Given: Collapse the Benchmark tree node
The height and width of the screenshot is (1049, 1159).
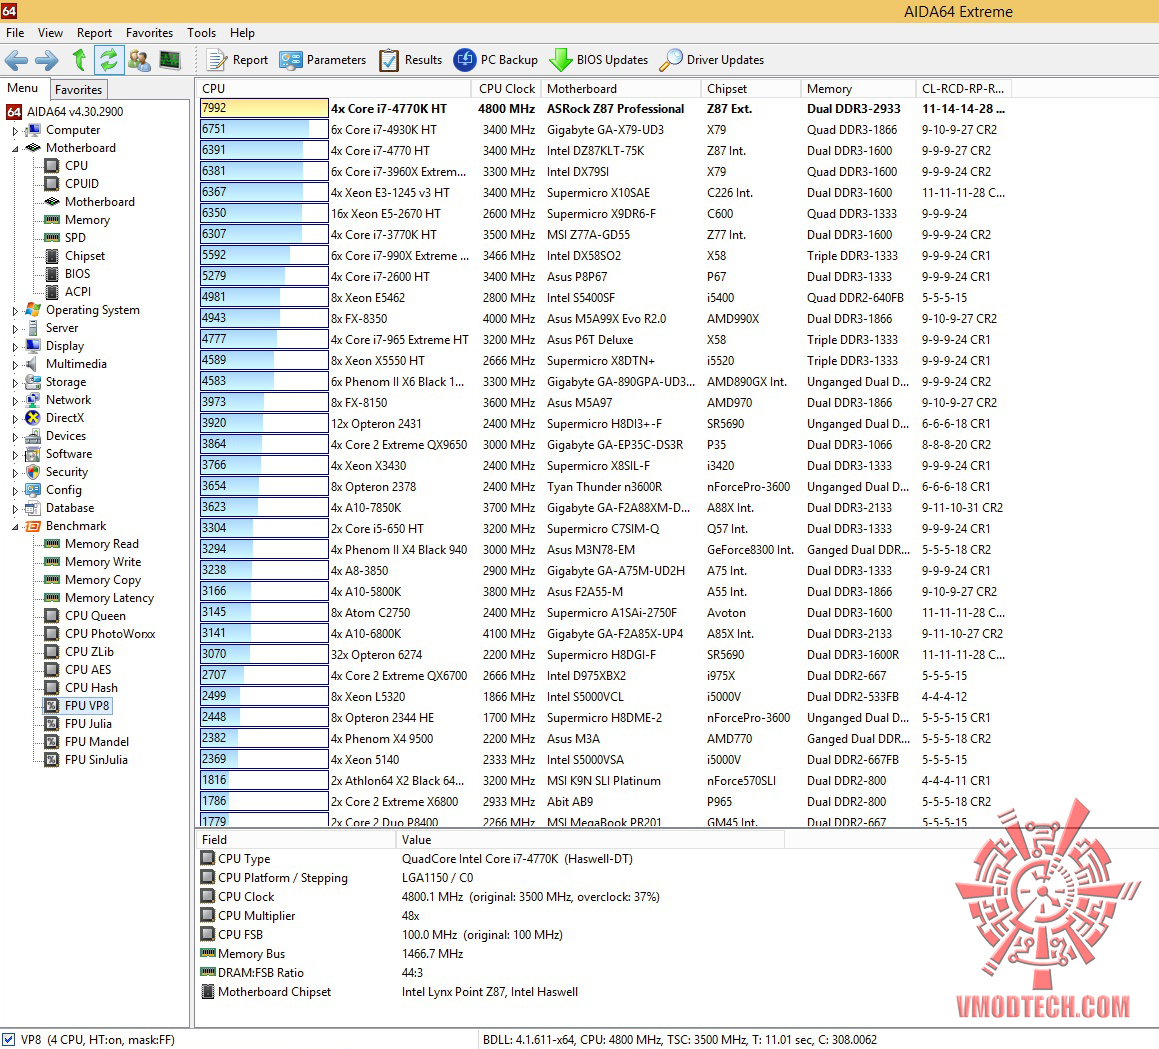Looking at the screenshot, I should click(x=15, y=526).
